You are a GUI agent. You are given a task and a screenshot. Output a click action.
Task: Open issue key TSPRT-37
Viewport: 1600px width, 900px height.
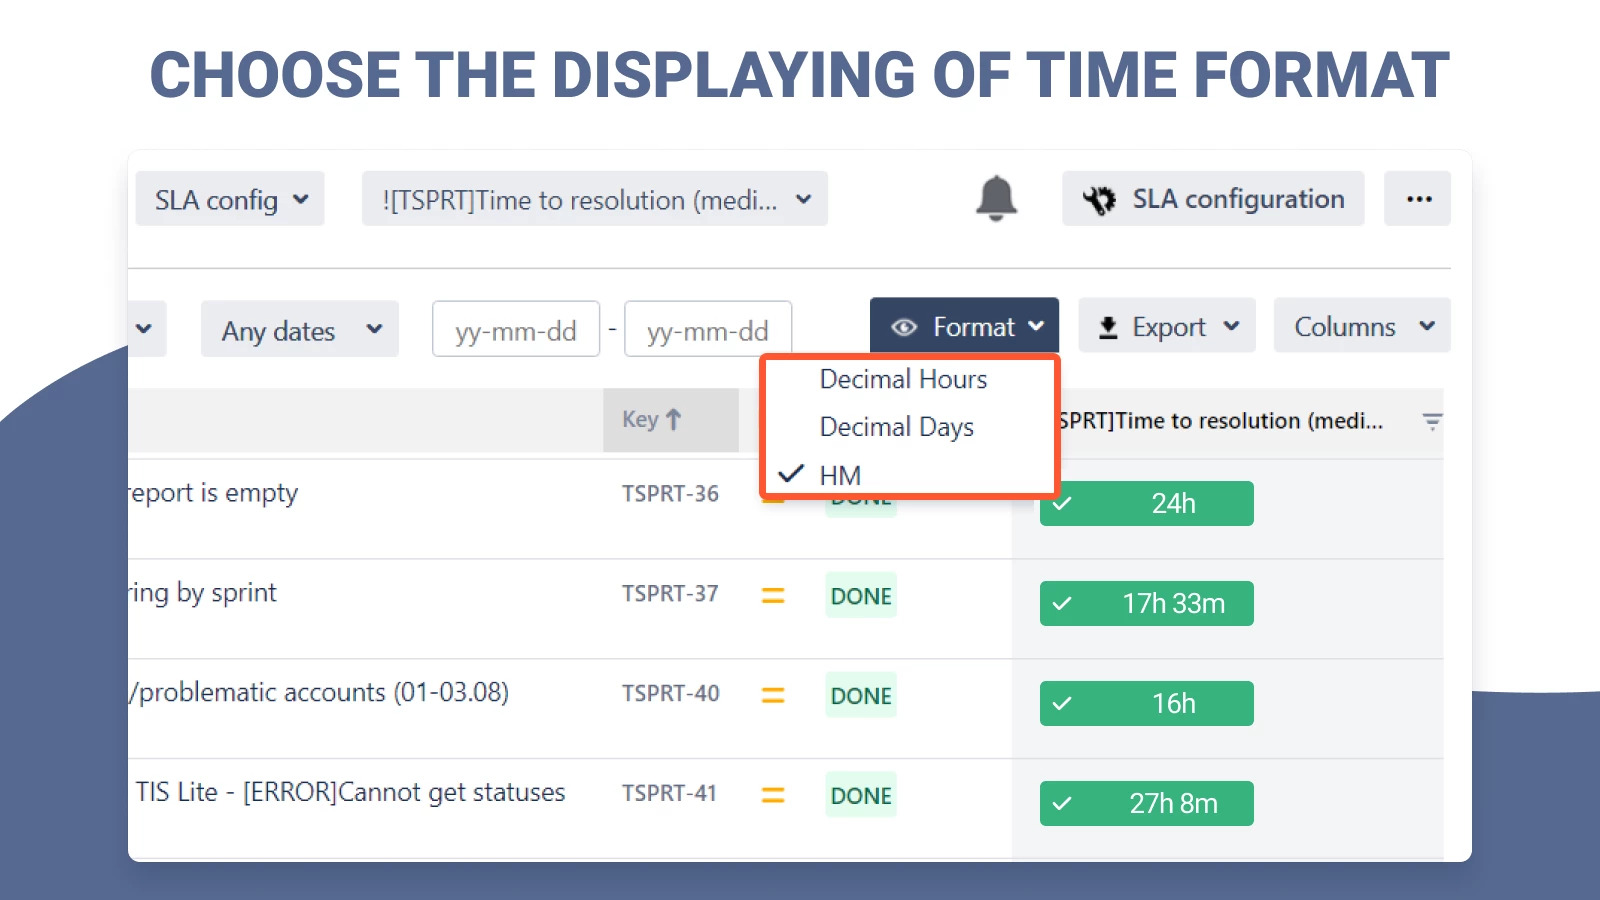click(x=670, y=594)
